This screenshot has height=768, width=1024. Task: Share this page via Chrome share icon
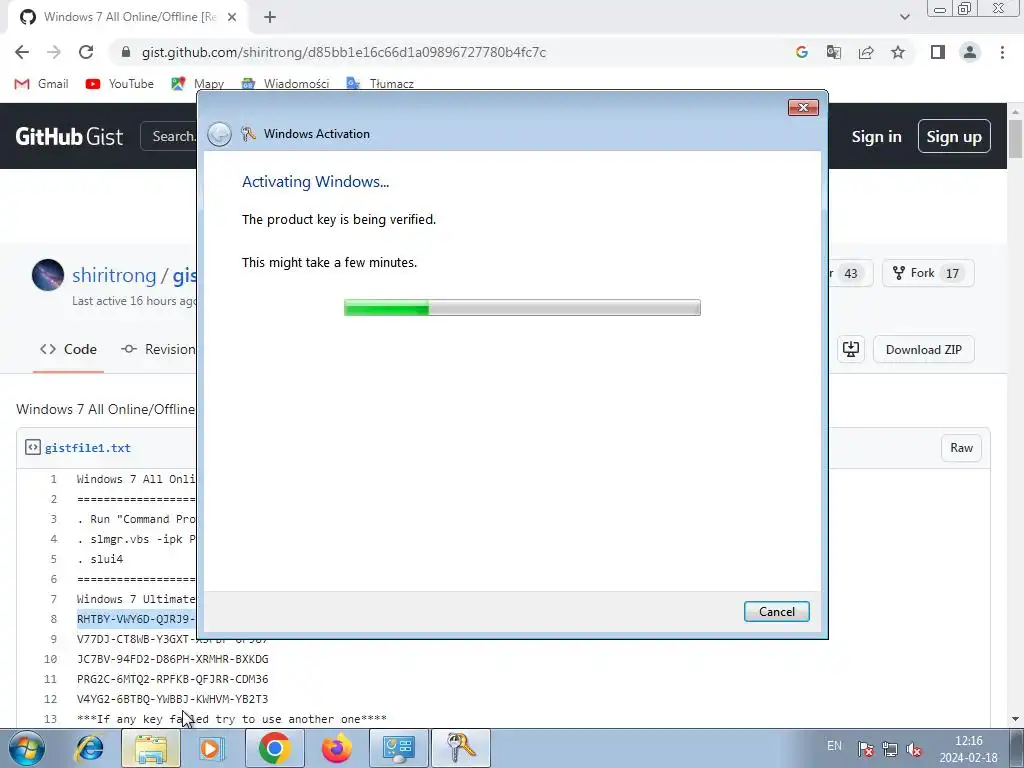tap(866, 52)
